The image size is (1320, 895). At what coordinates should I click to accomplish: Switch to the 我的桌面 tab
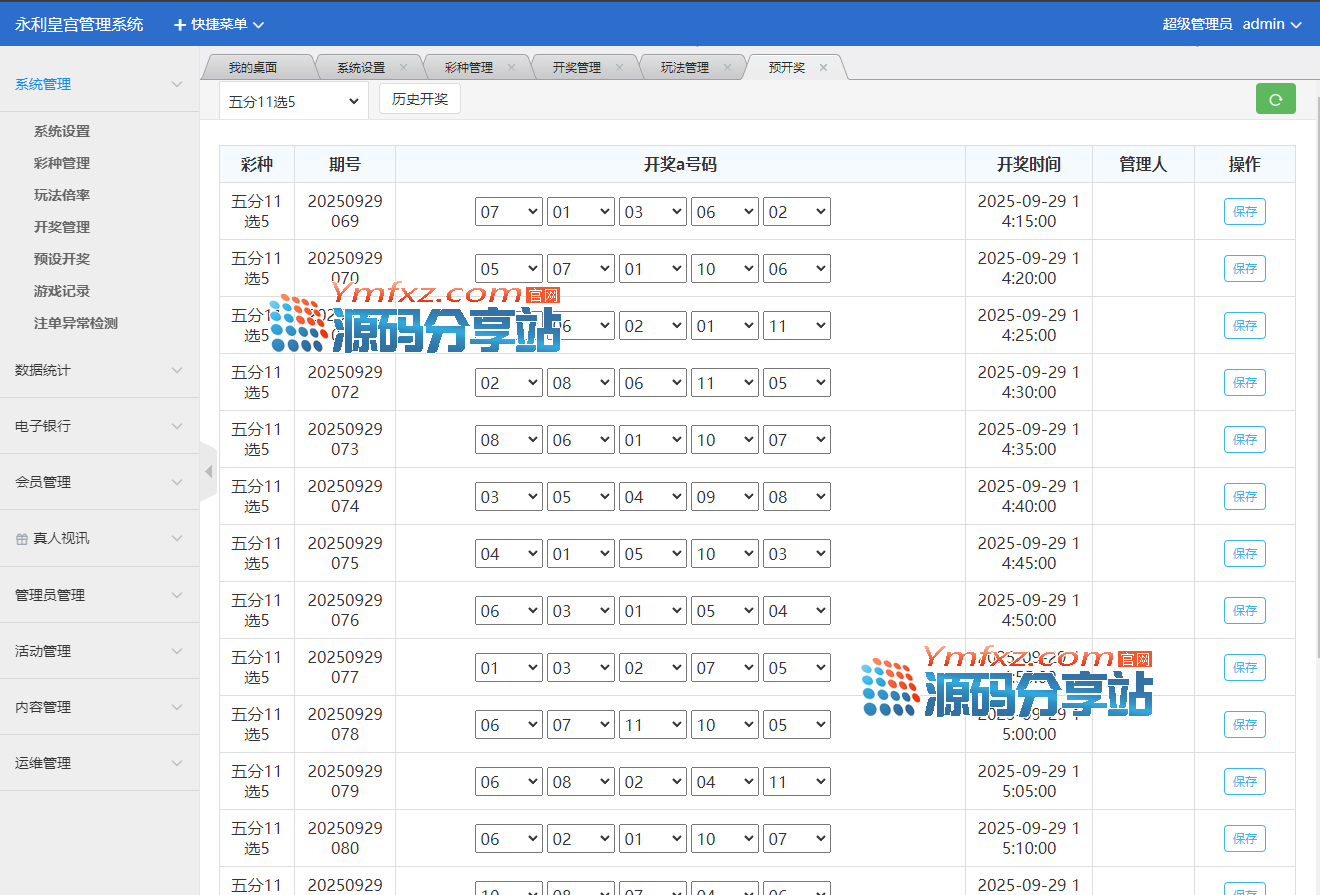[x=252, y=68]
